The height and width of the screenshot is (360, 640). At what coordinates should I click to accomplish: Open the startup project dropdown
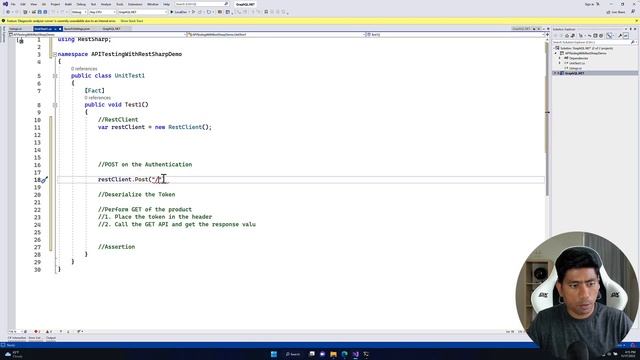143,12
